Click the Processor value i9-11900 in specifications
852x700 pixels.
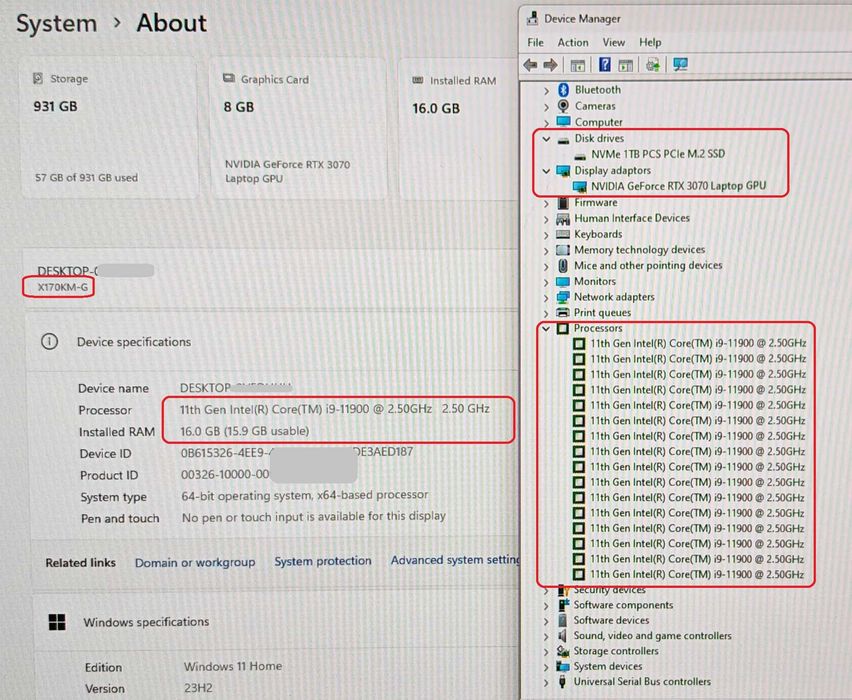click(335, 409)
